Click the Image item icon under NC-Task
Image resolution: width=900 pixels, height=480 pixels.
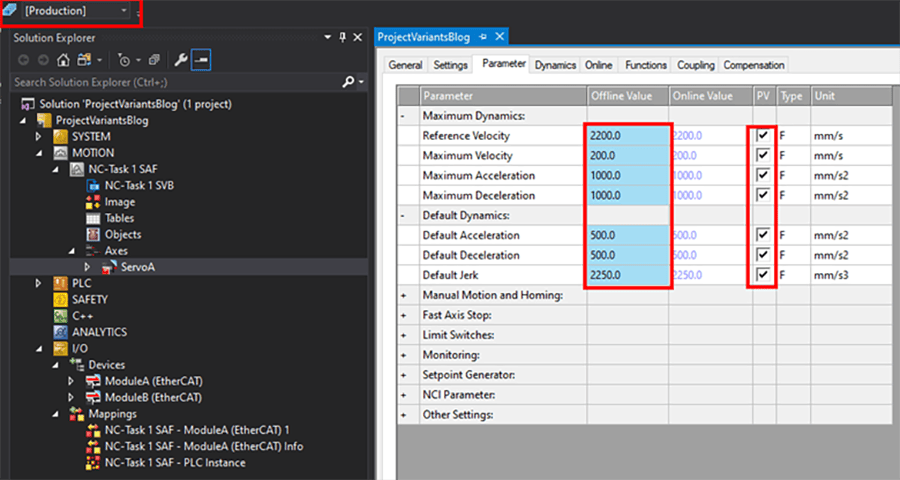[x=93, y=202]
